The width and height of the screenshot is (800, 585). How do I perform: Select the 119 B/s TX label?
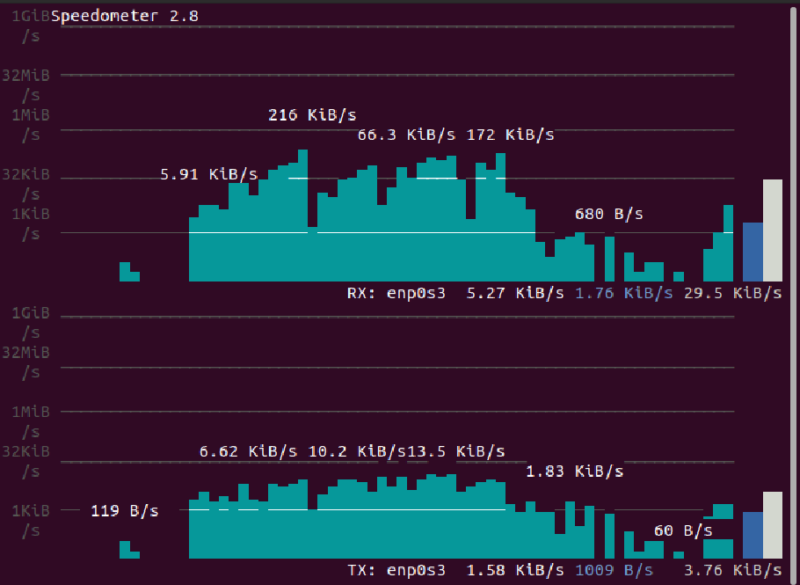pos(124,511)
